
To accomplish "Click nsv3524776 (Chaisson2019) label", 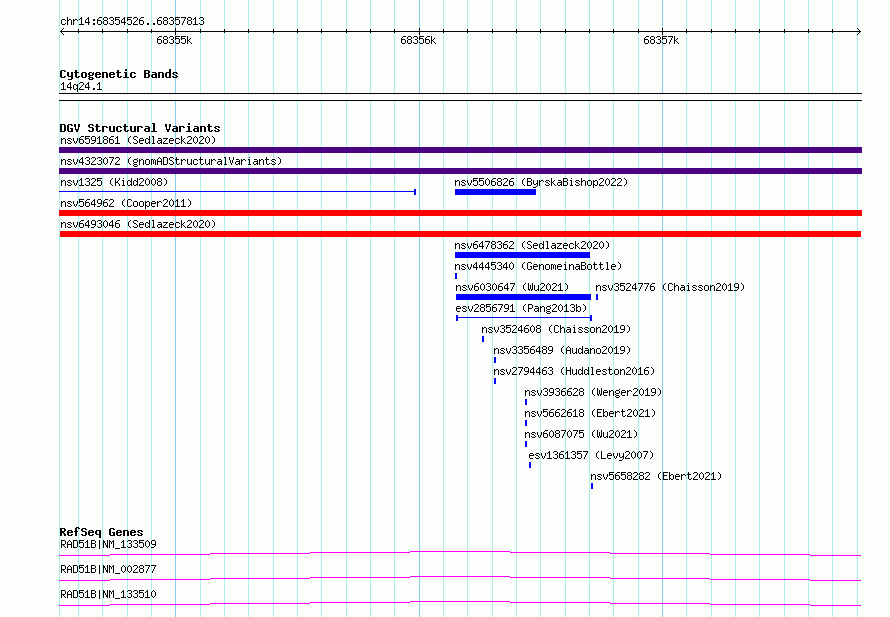I will pyautogui.click(x=670, y=287).
